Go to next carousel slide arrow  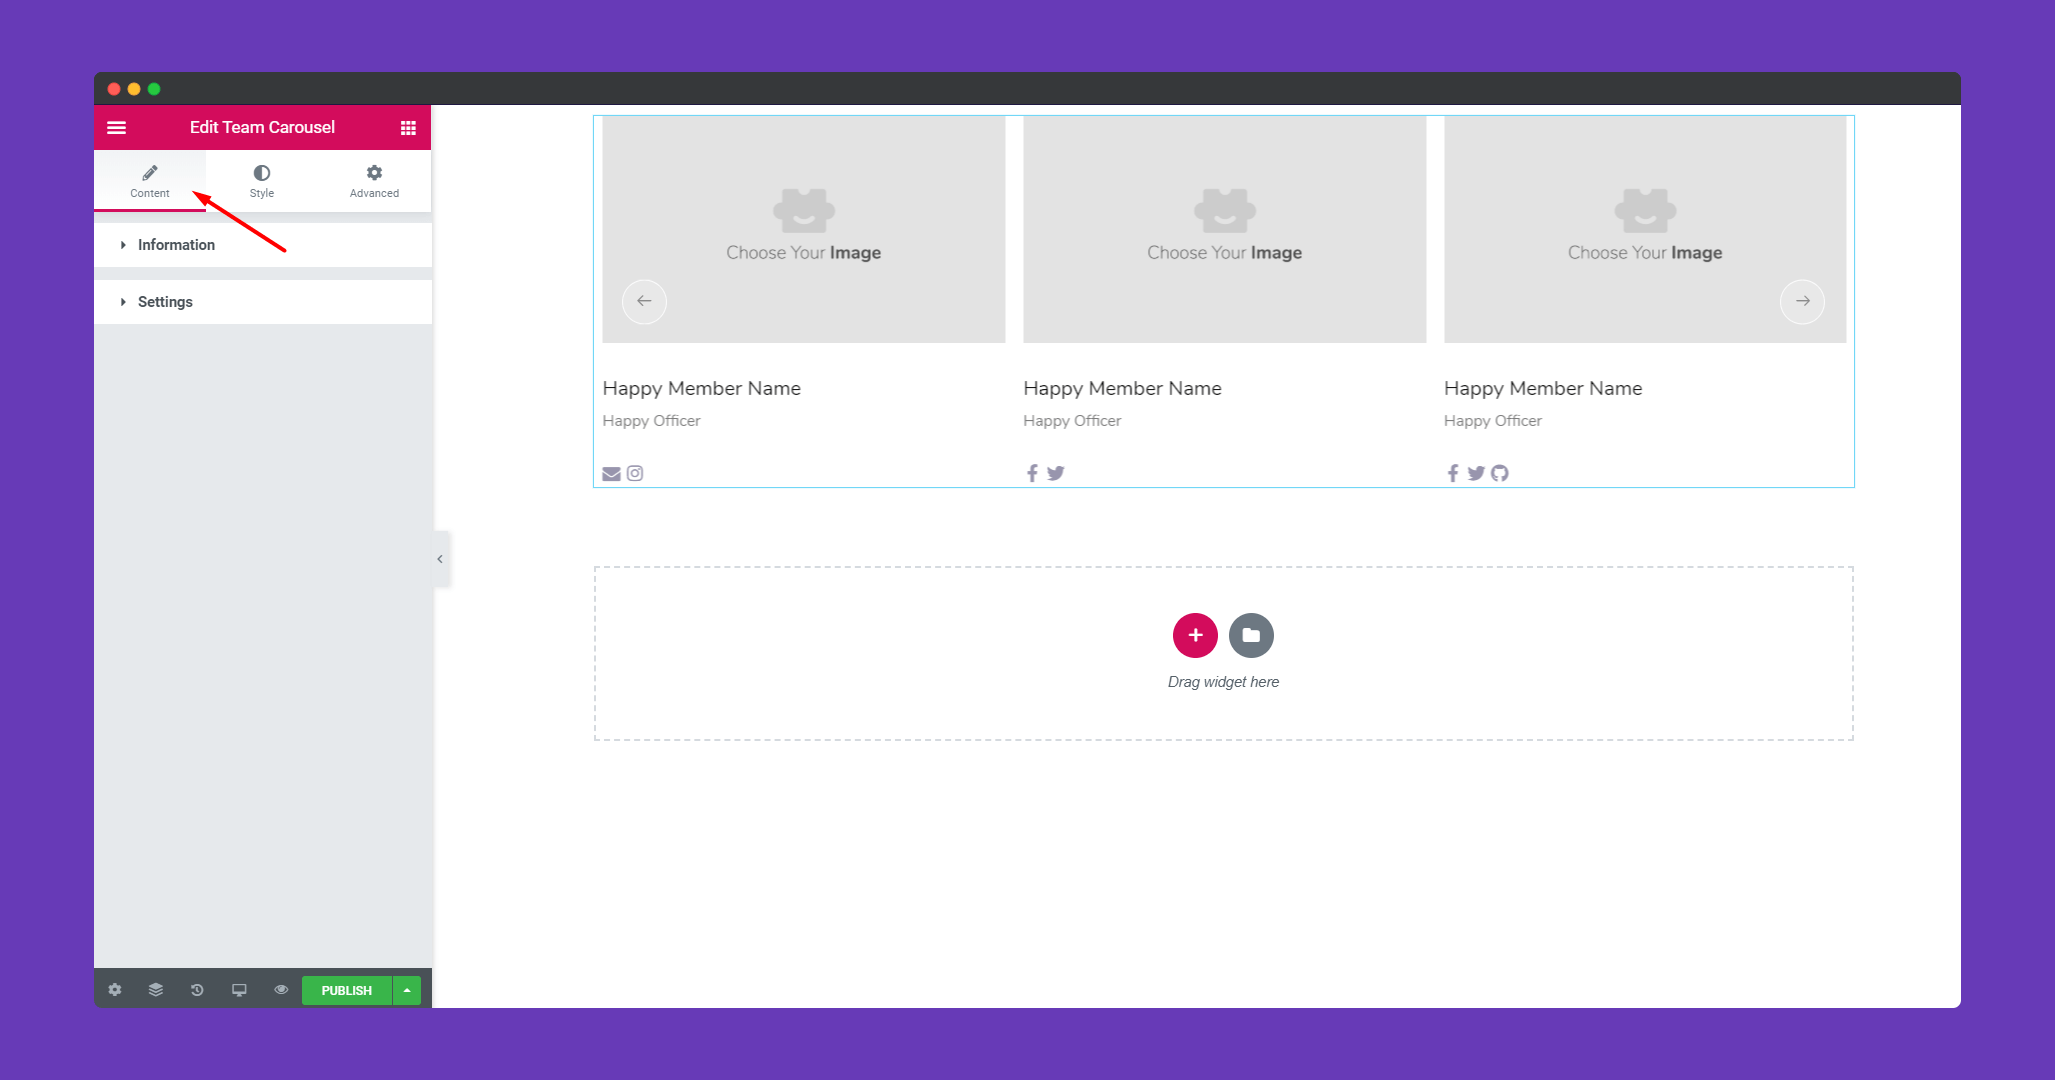pos(1802,301)
